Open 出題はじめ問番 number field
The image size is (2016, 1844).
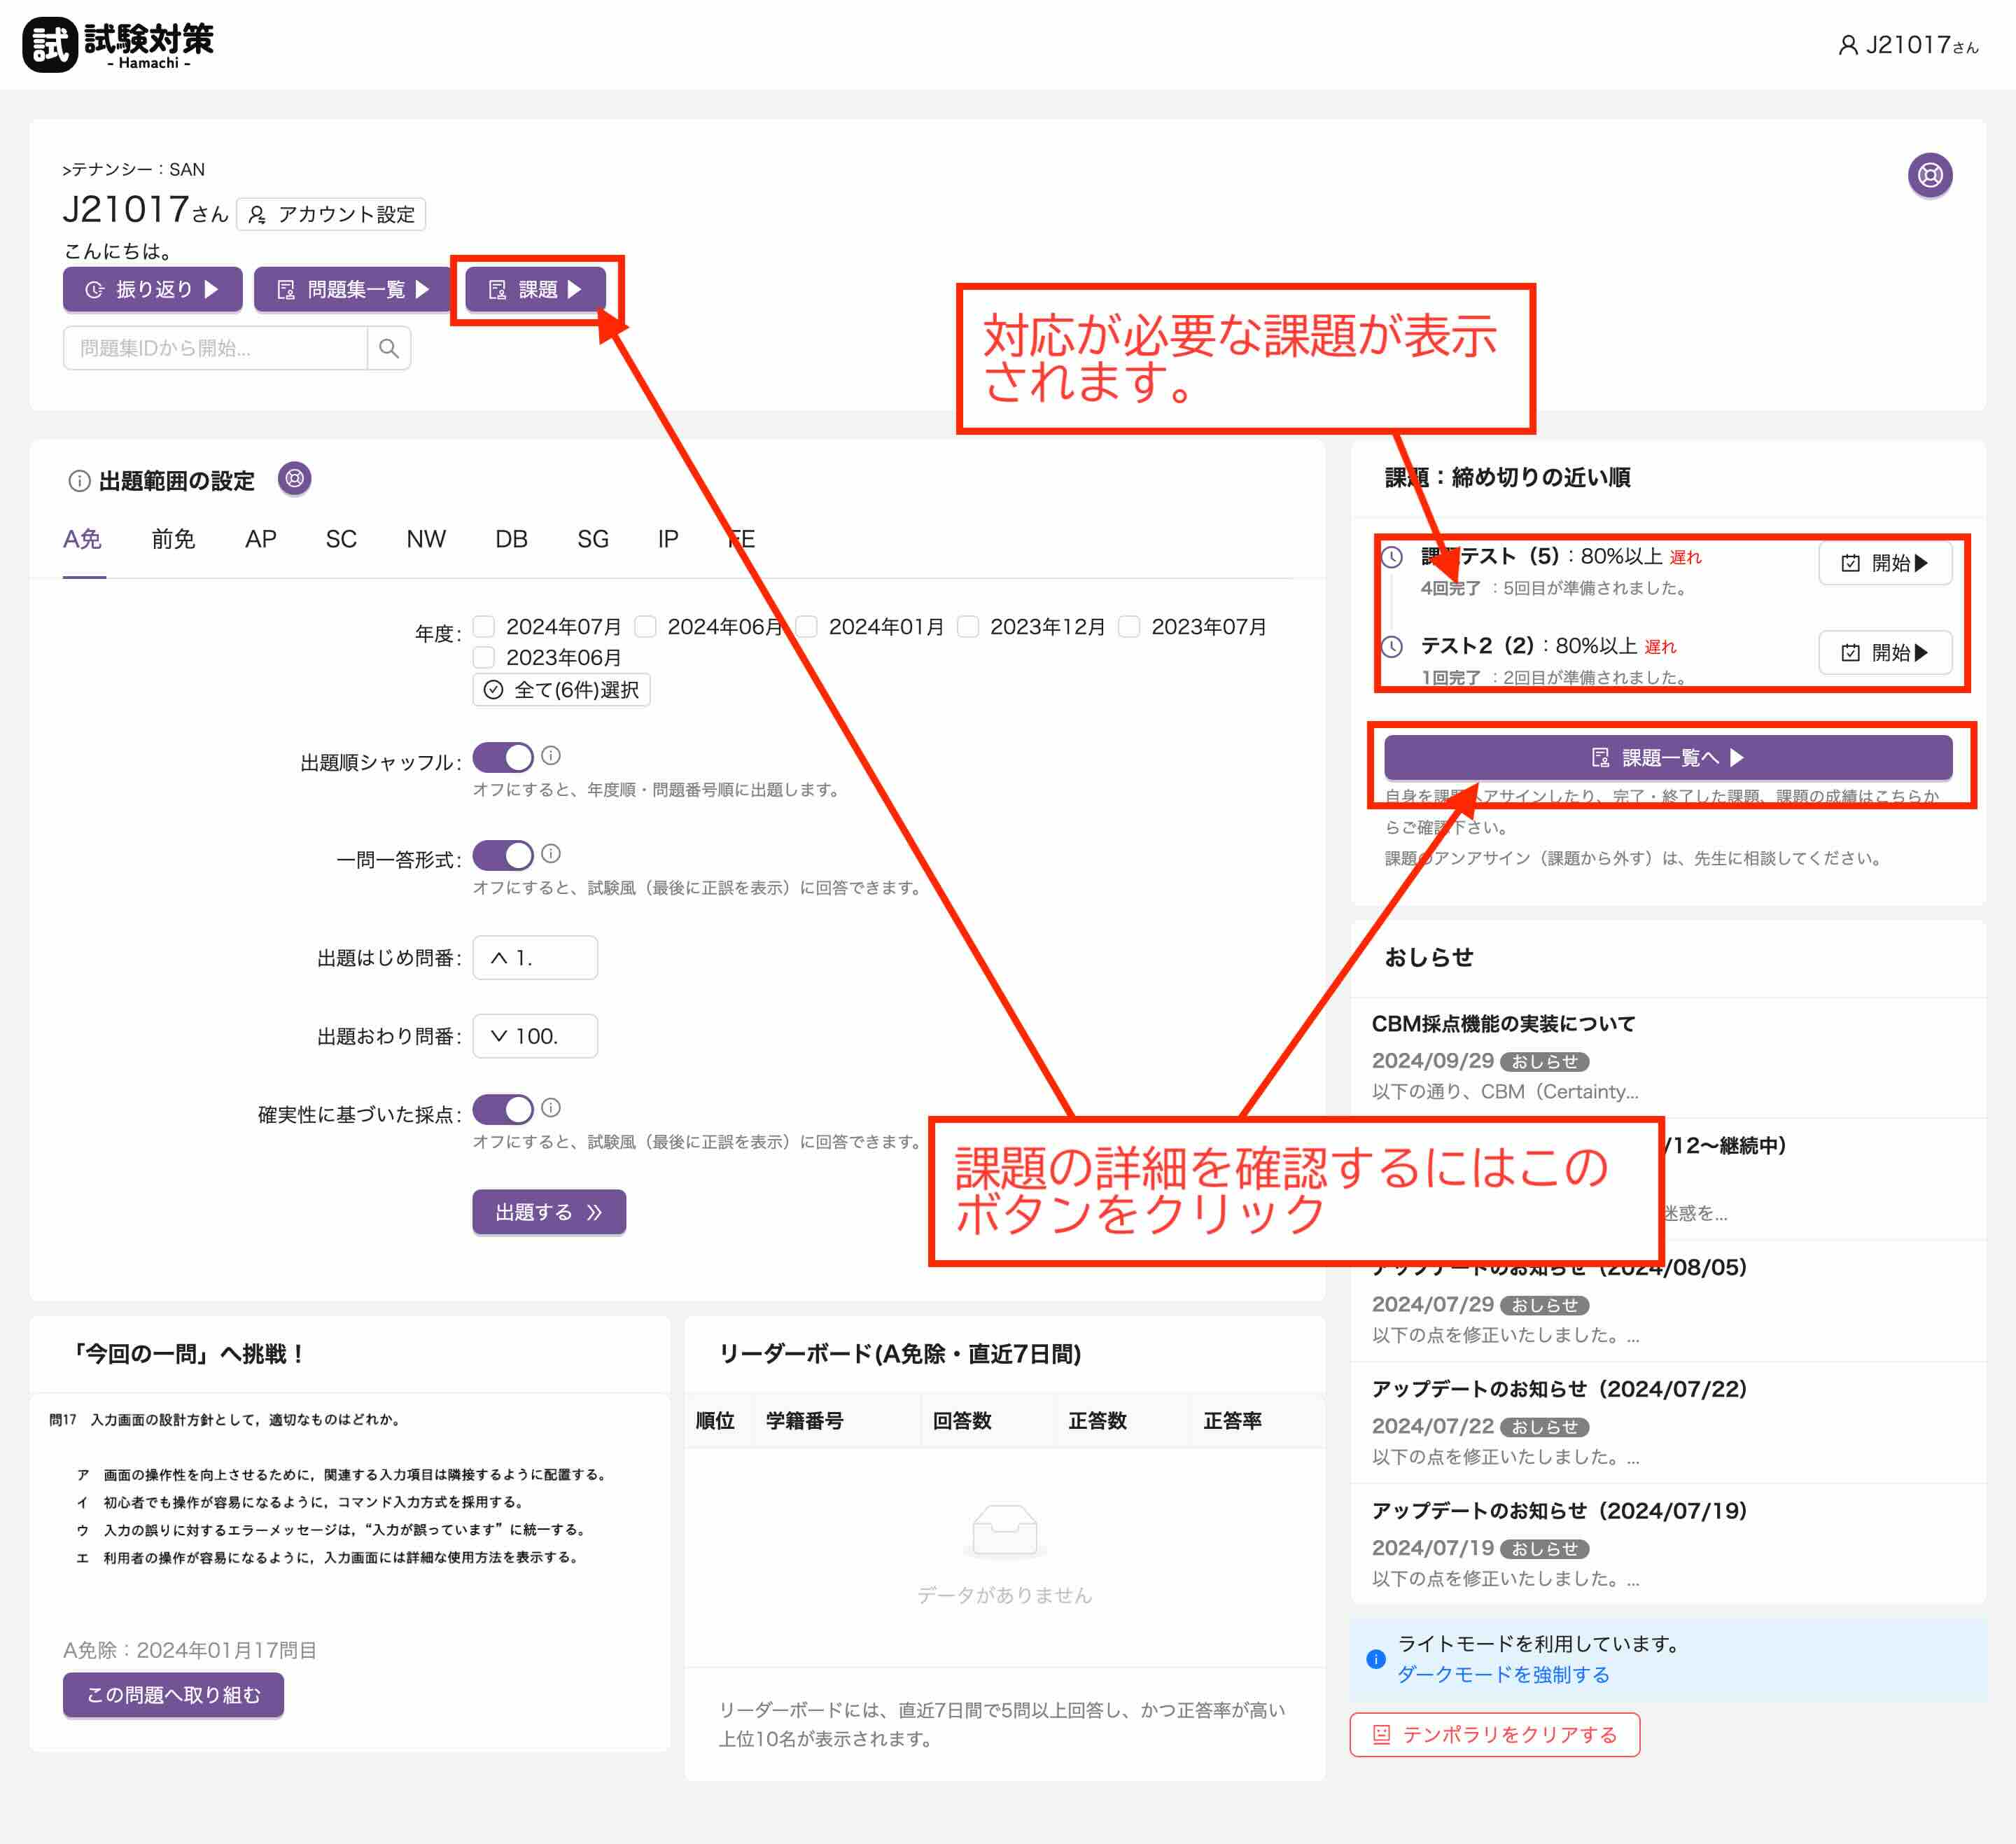[x=535, y=958]
